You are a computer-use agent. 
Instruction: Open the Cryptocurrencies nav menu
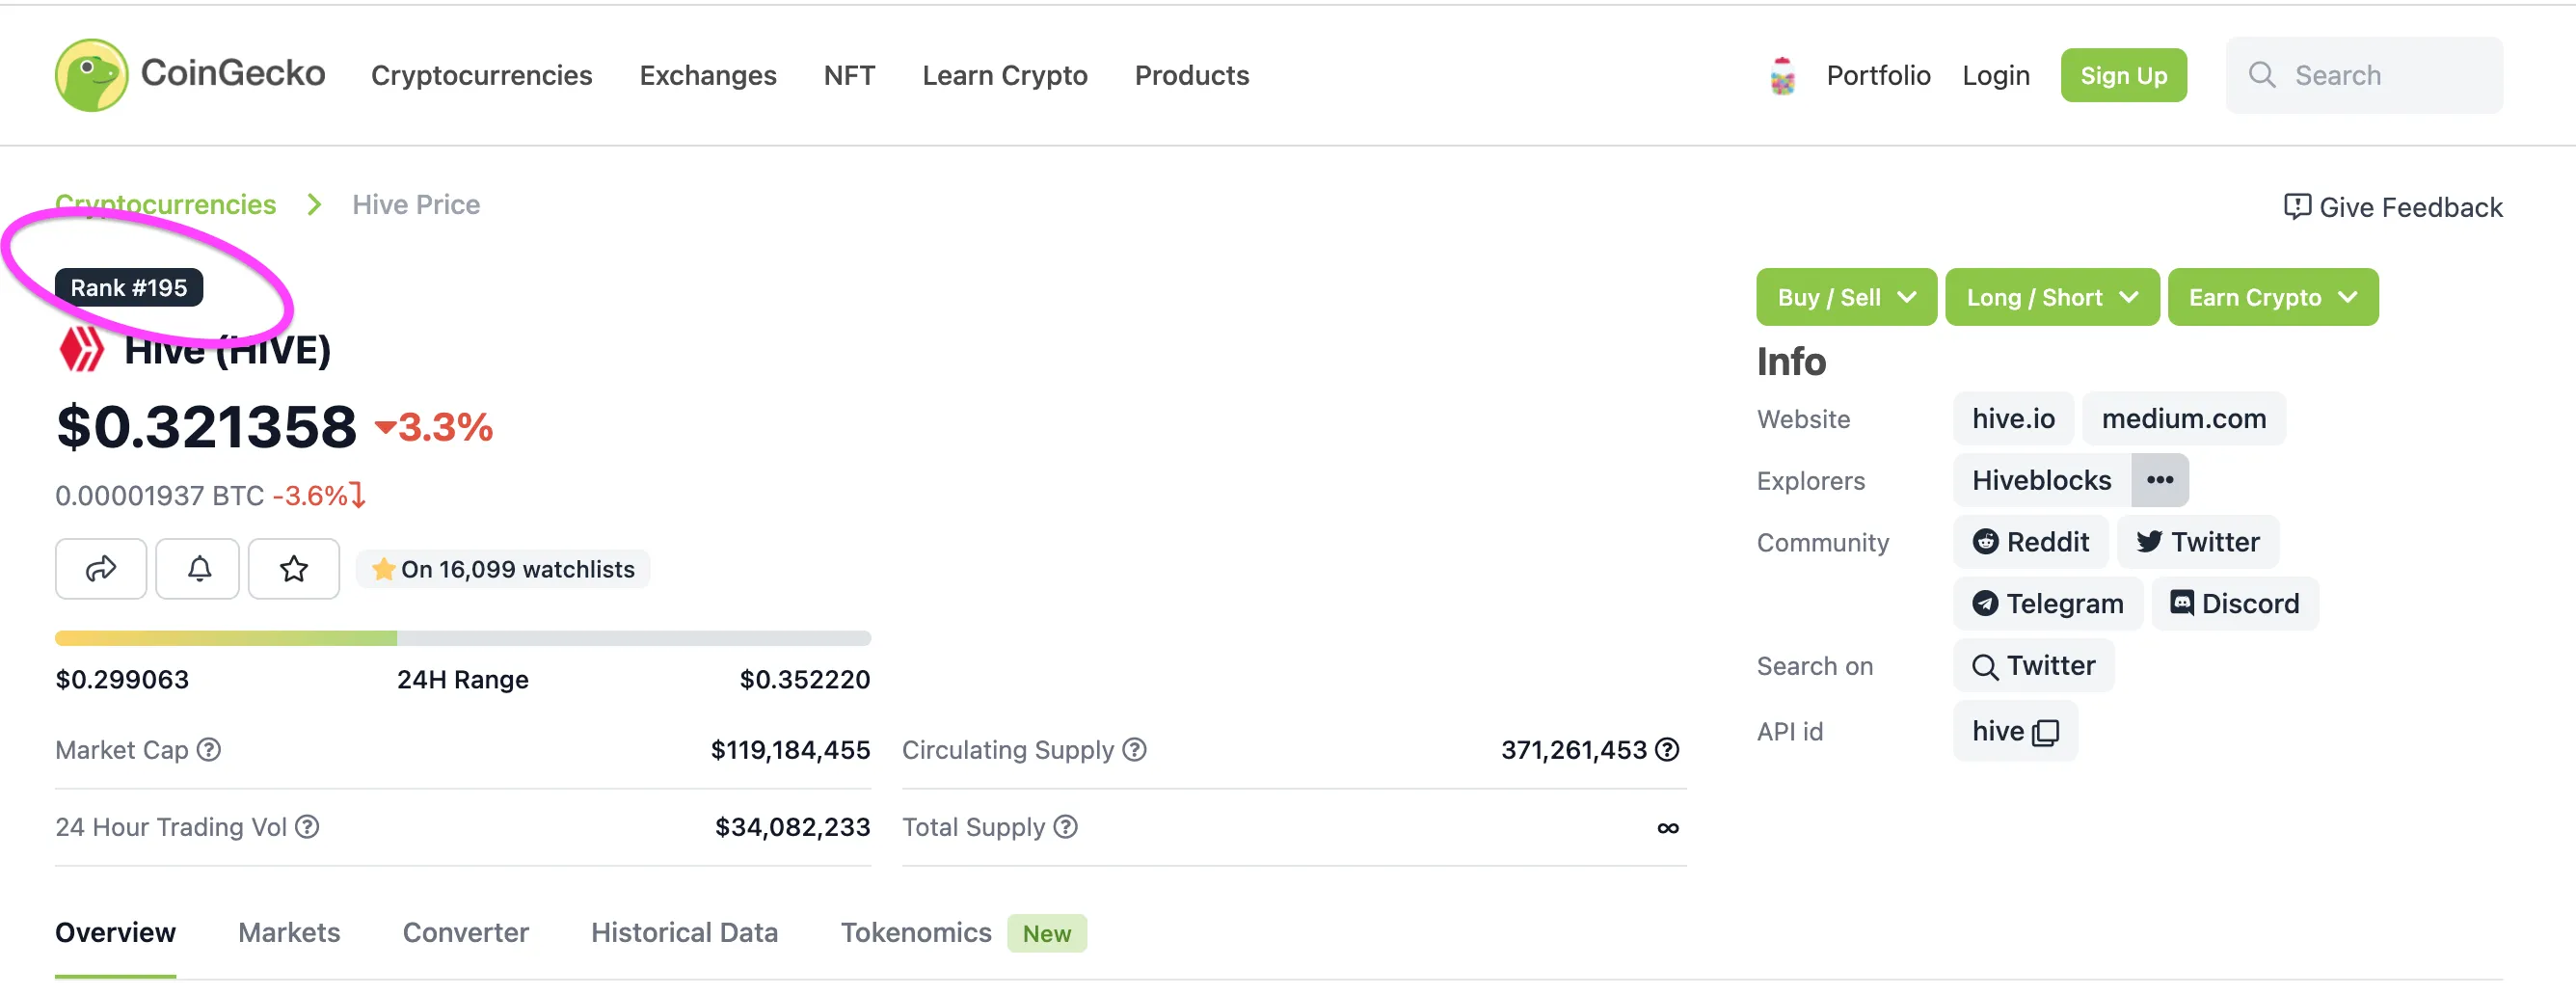click(x=481, y=75)
